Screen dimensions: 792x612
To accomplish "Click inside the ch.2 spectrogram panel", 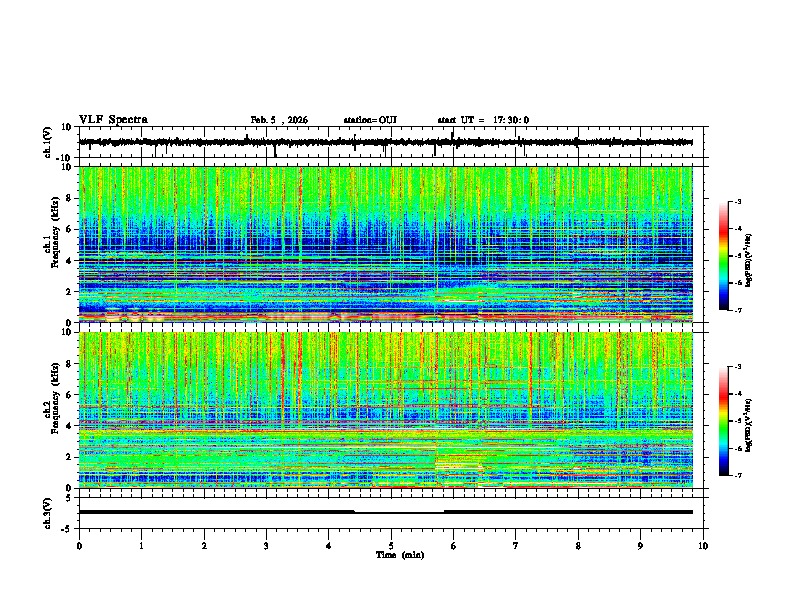I will [385, 410].
